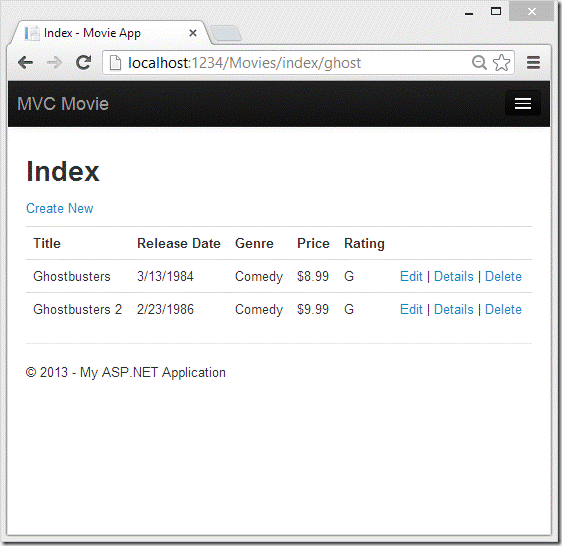Bookmark page with the star icon
This screenshot has height=546, width=562.
click(501, 63)
